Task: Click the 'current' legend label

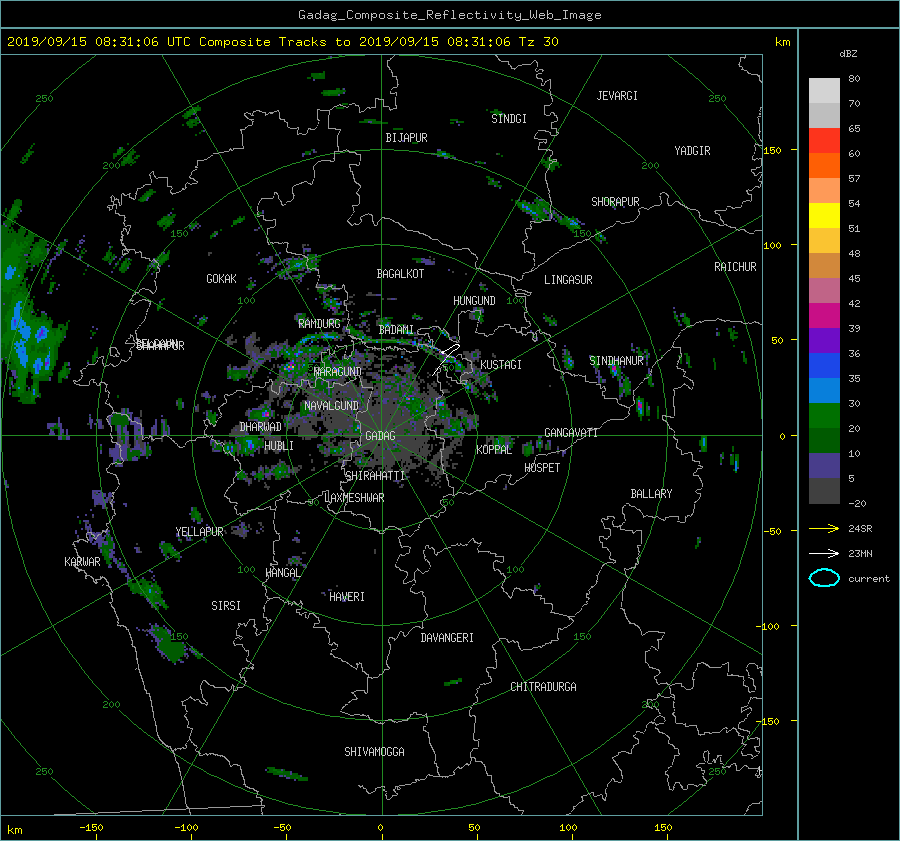Action: tap(868, 579)
